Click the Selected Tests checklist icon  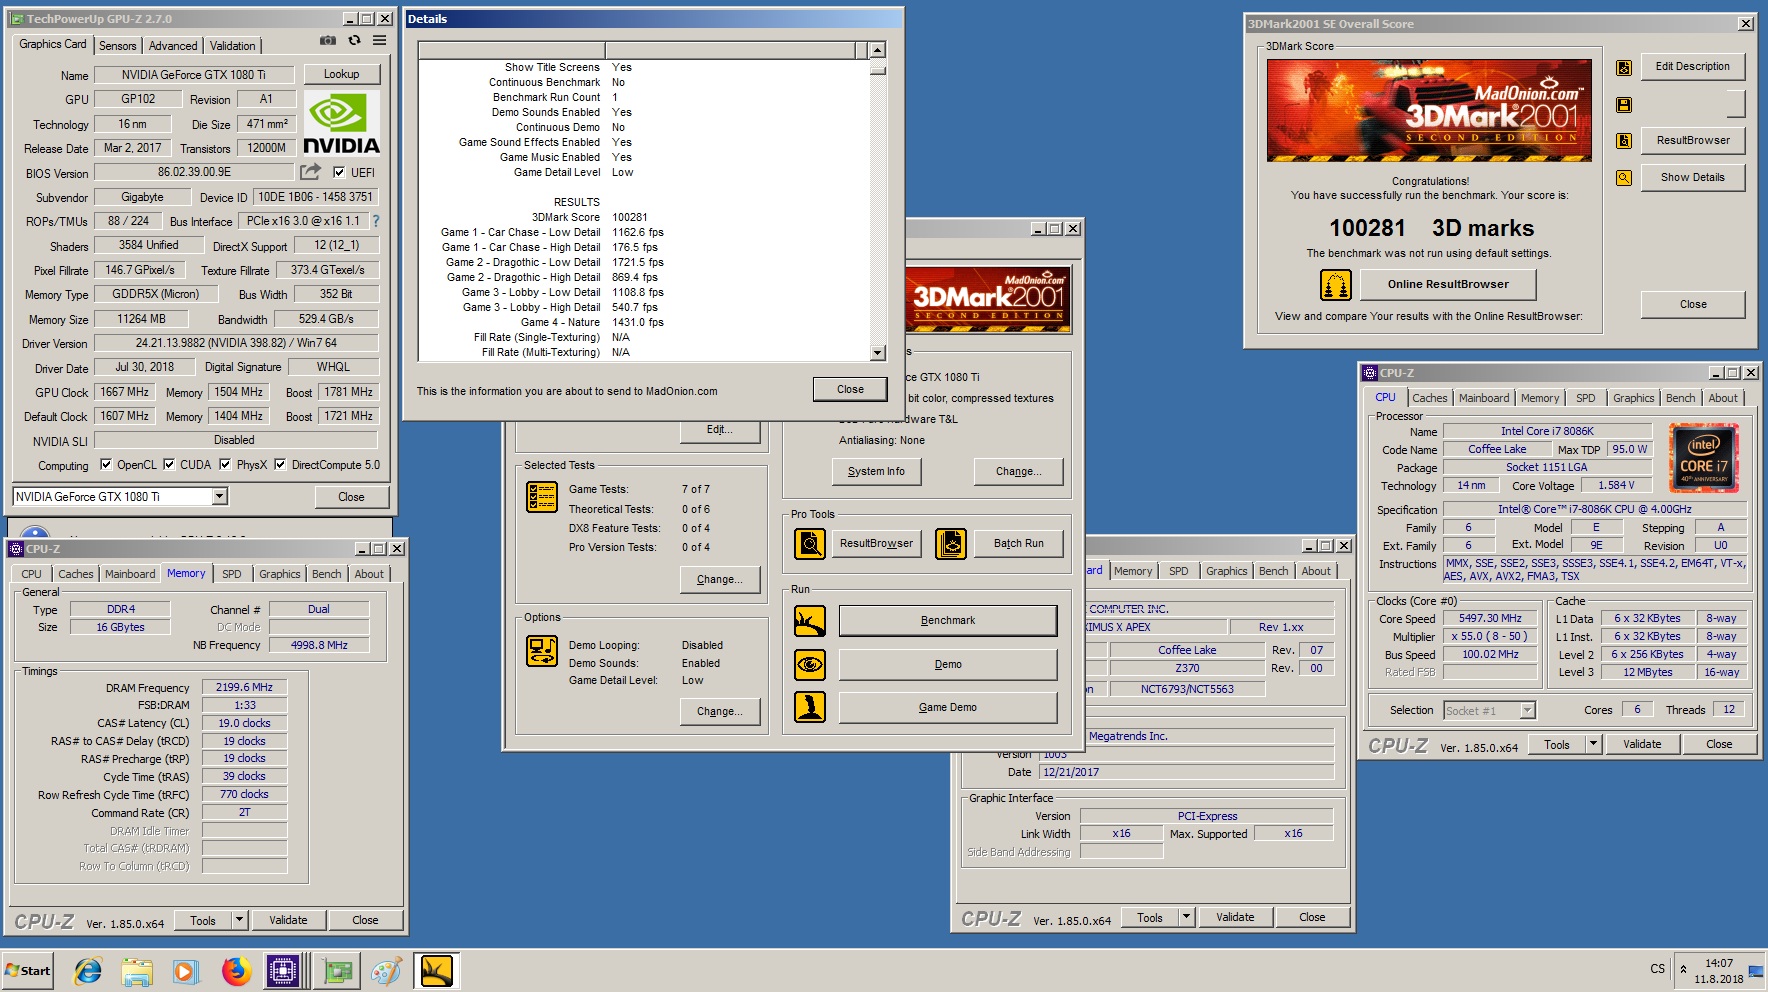542,497
